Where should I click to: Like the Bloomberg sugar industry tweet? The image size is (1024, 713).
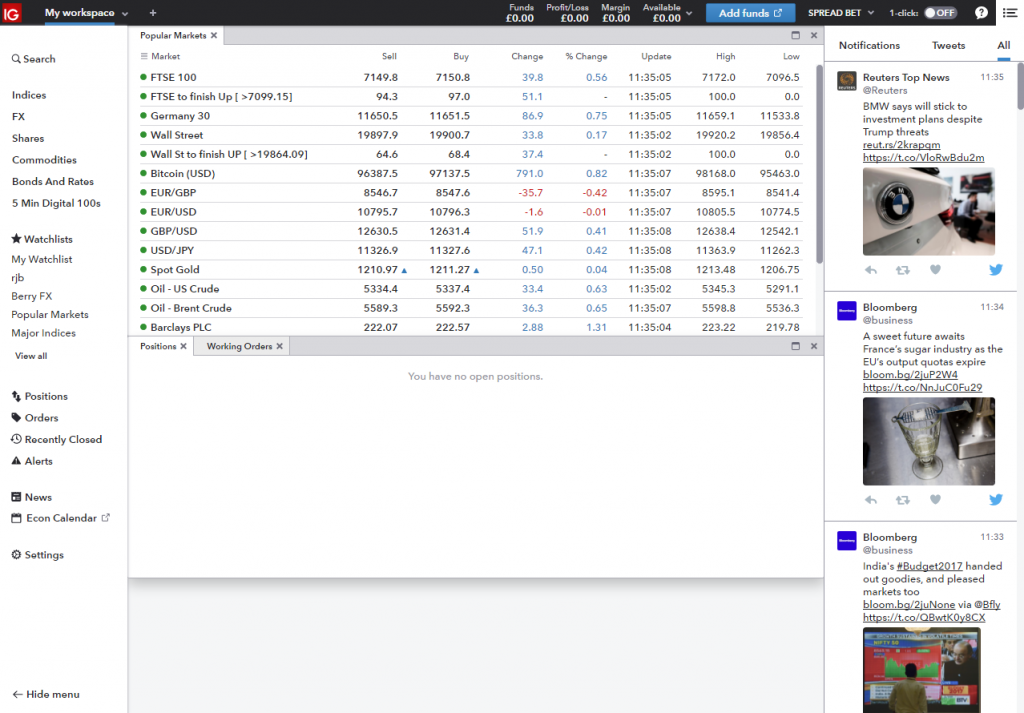935,499
